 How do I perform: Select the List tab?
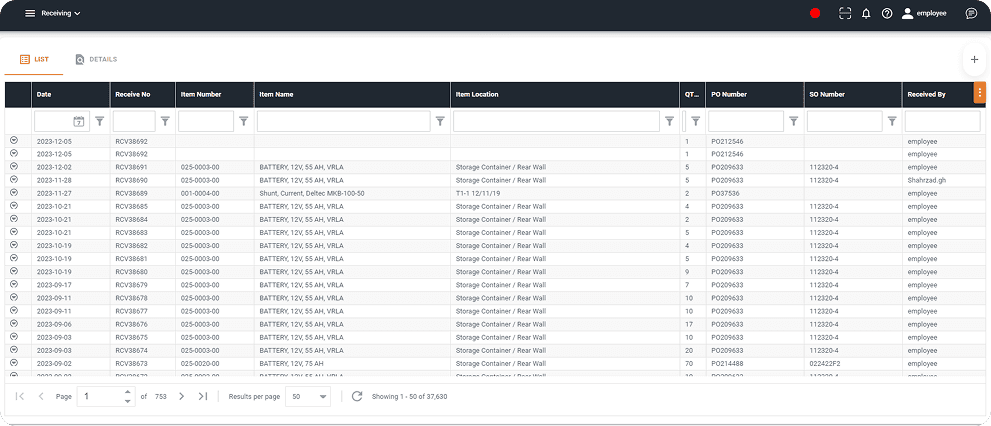[34, 59]
